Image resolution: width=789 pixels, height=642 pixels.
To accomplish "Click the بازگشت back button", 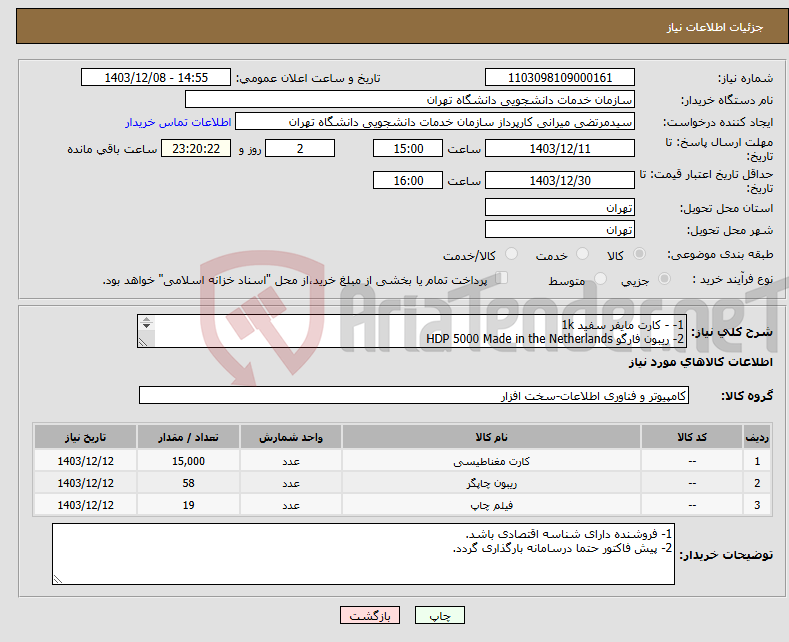I will click(x=370, y=615).
